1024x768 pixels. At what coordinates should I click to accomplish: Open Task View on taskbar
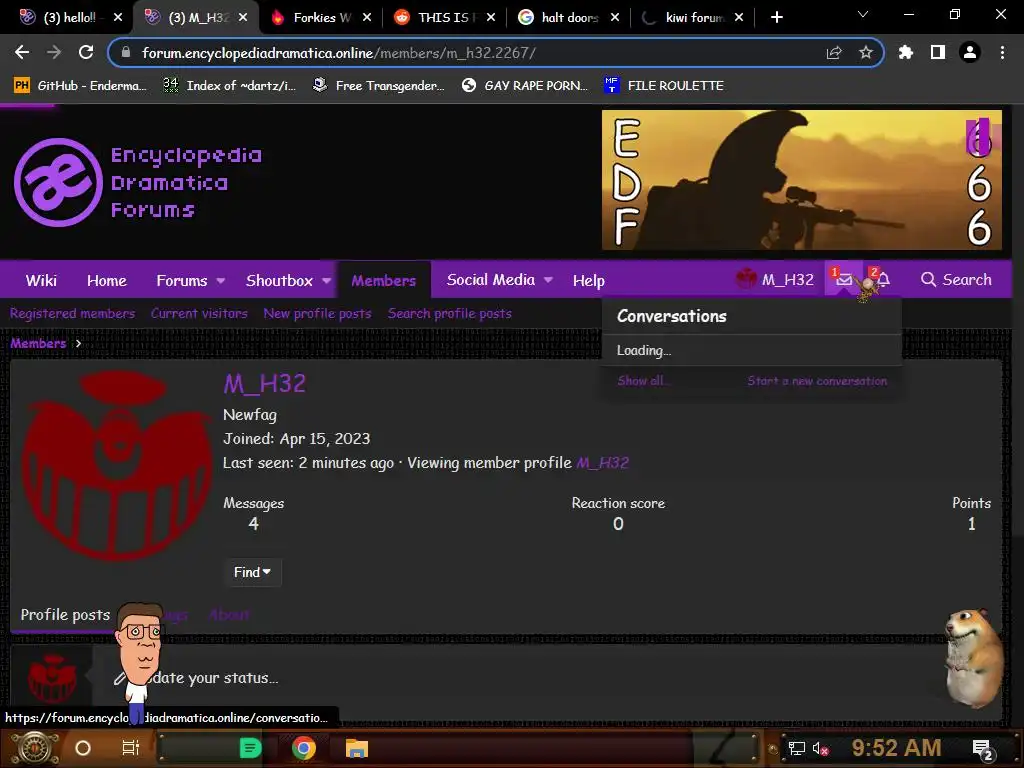pyautogui.click(x=131, y=748)
